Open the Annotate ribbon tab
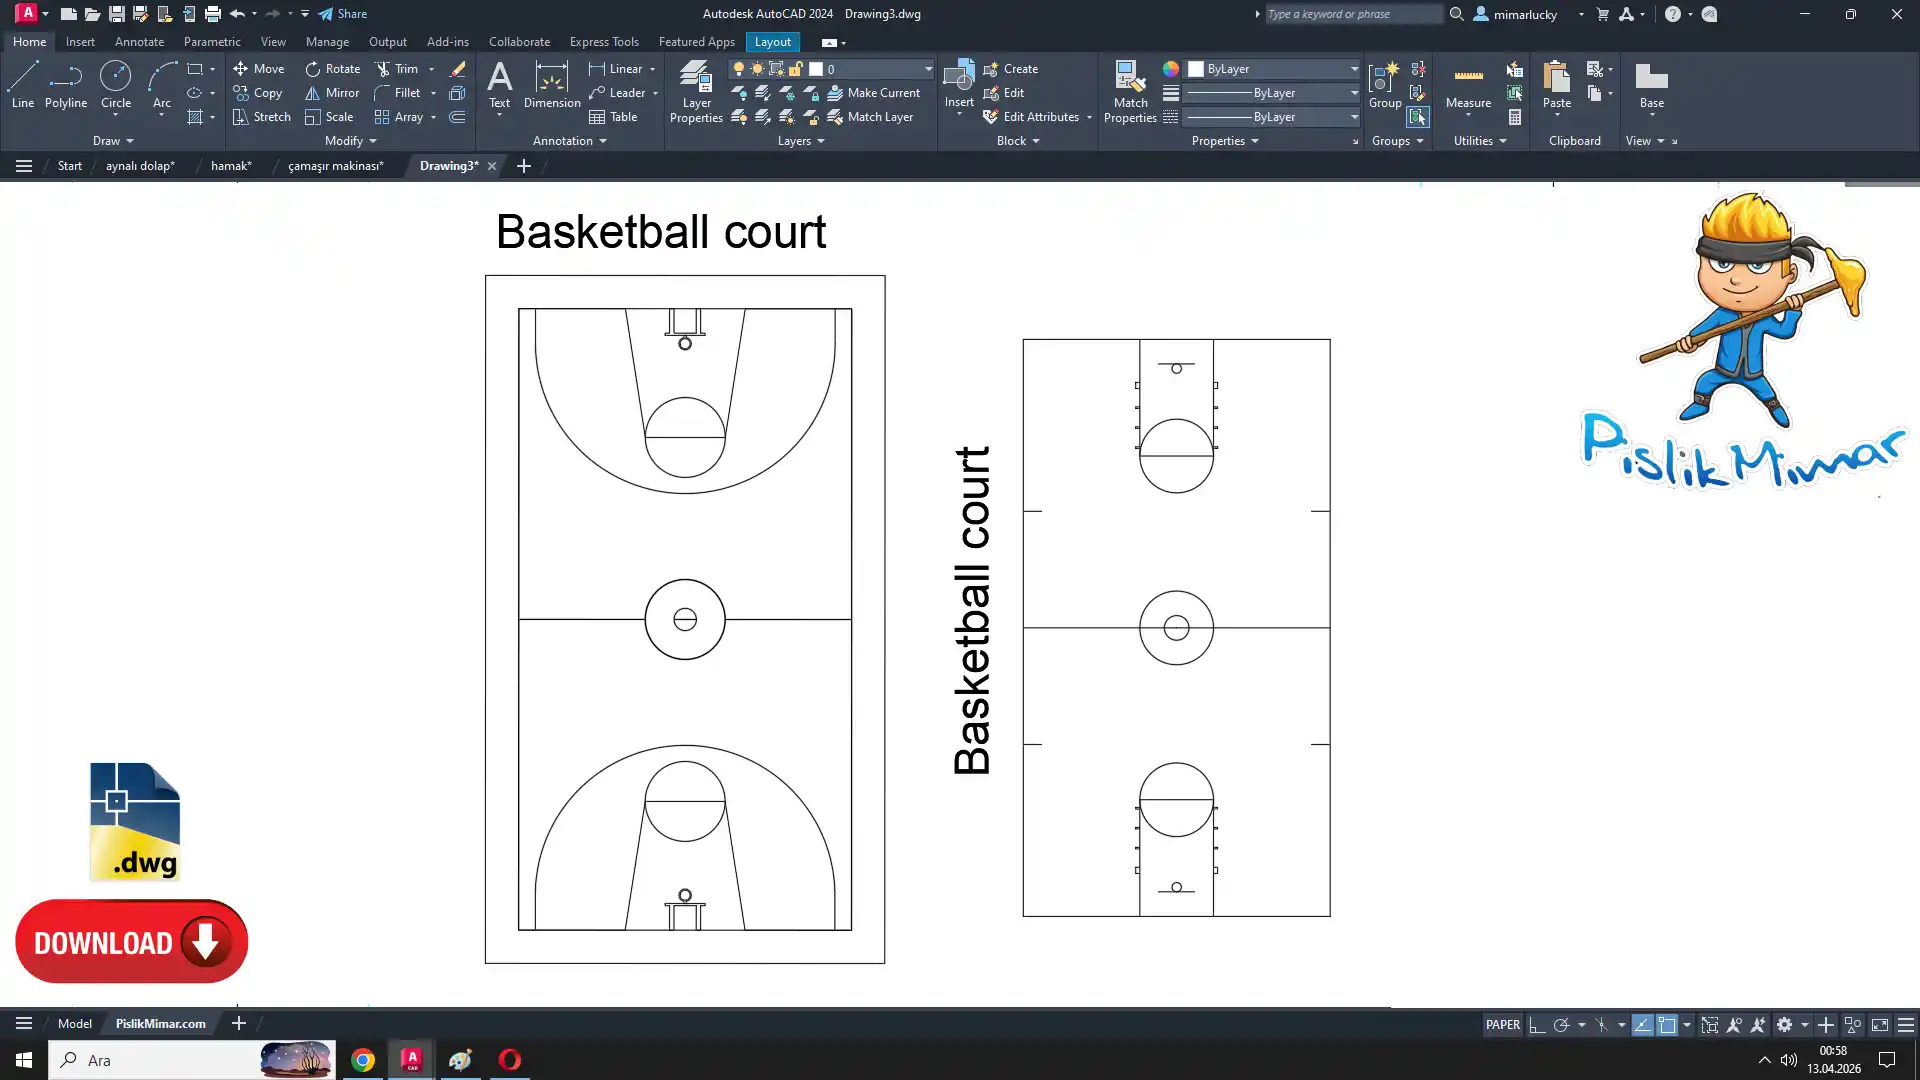Screen dimensions: 1920x1080 click(x=139, y=42)
